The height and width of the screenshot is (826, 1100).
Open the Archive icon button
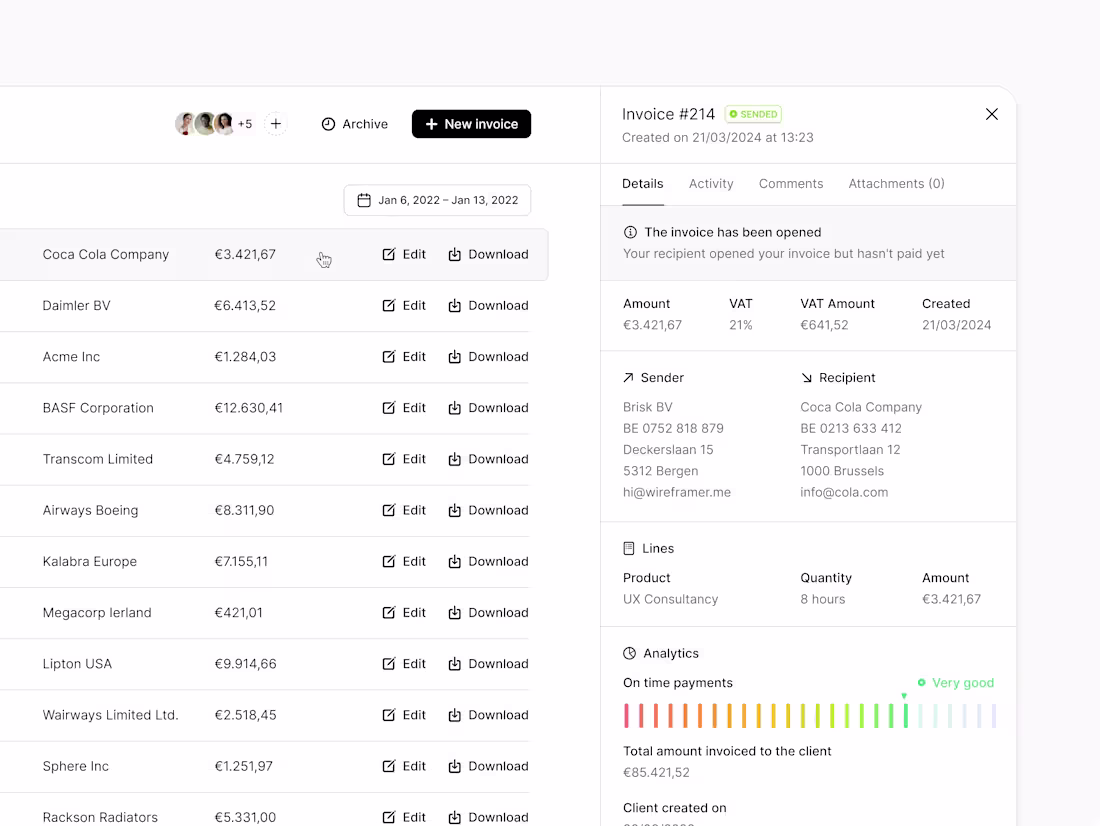click(328, 124)
